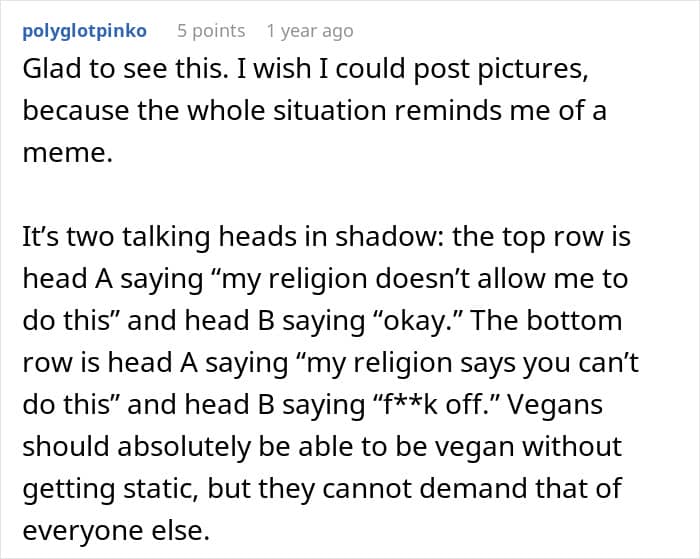The height and width of the screenshot is (559, 700).
Task: Click the '5 points' score label
Action: click(x=210, y=31)
